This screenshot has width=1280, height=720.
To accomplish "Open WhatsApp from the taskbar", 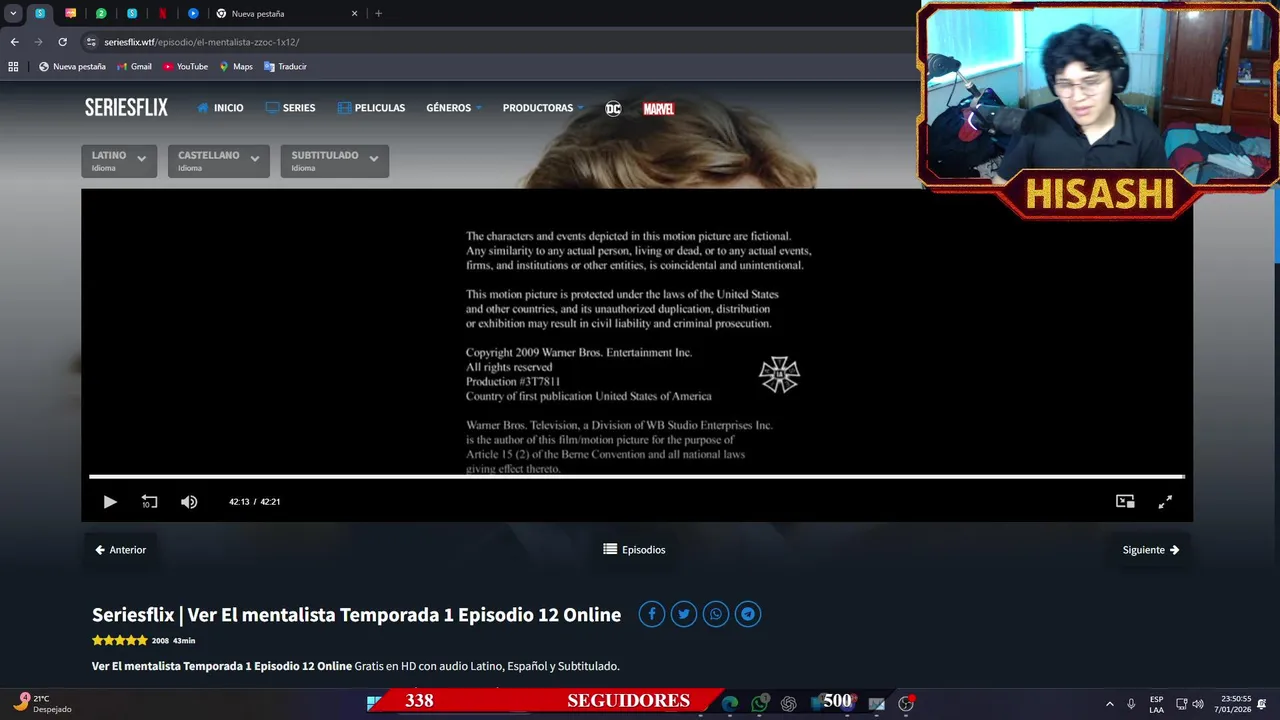I will point(759,704).
